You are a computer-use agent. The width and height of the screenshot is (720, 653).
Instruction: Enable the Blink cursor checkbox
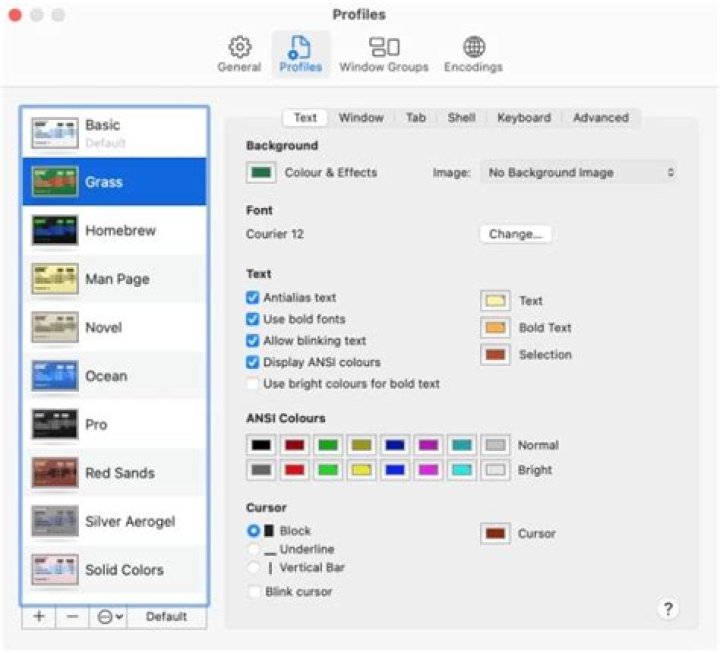pyautogui.click(x=253, y=591)
